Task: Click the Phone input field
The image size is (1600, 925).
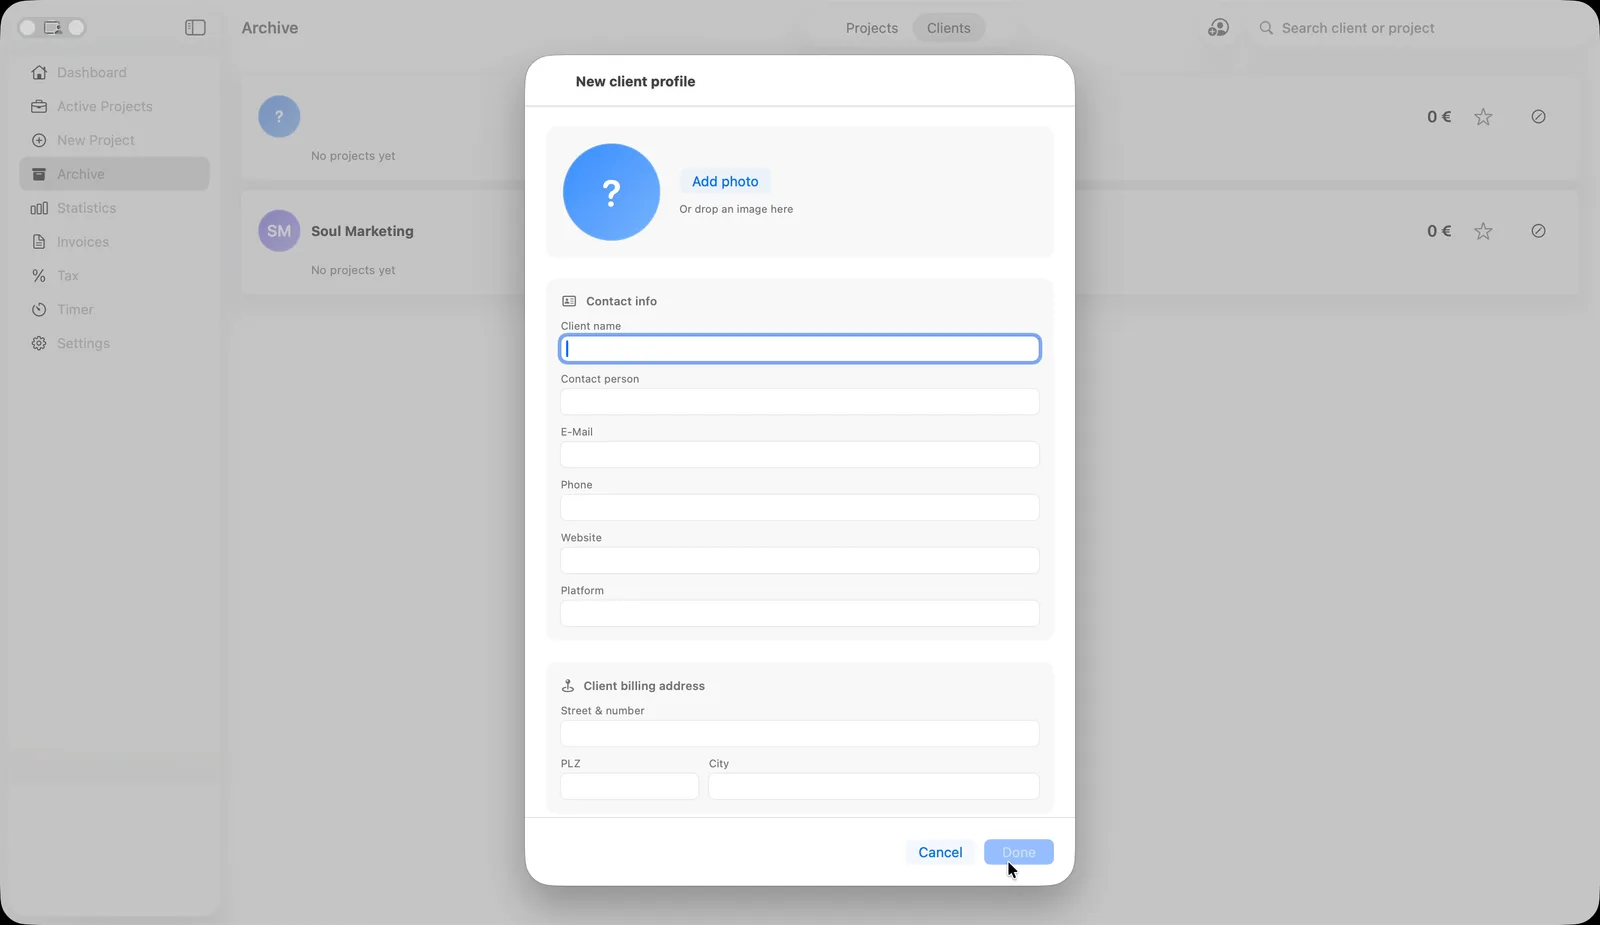Action: [800, 507]
